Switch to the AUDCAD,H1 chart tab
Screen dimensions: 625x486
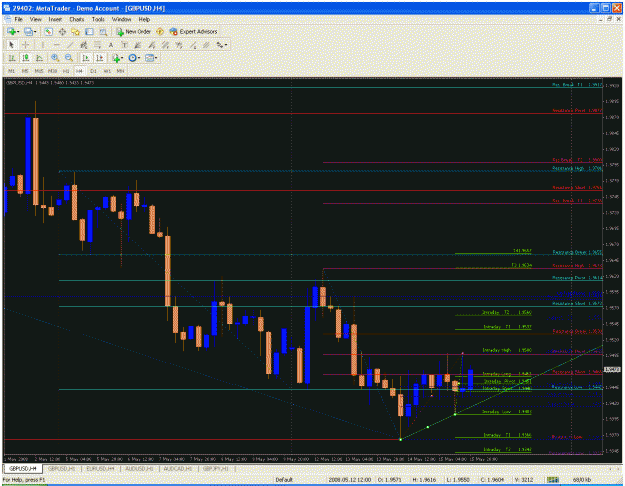point(178,469)
